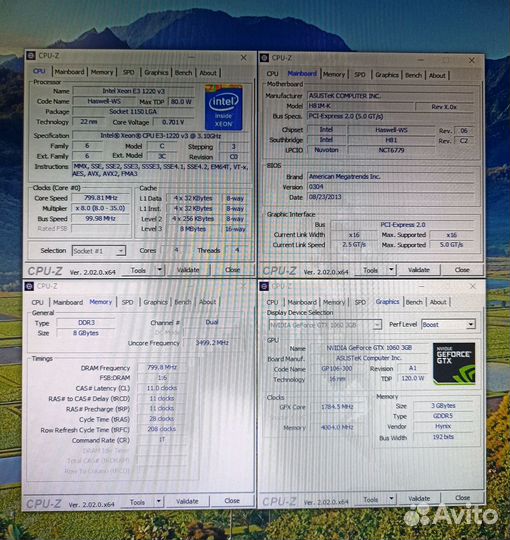Screen dimensions: 510x540
Task: Open the Perf Level Boost dropdown
Action: 470,324
